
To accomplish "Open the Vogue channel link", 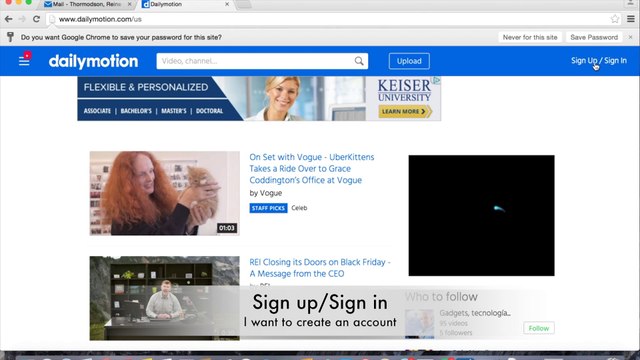I will tap(271, 193).
